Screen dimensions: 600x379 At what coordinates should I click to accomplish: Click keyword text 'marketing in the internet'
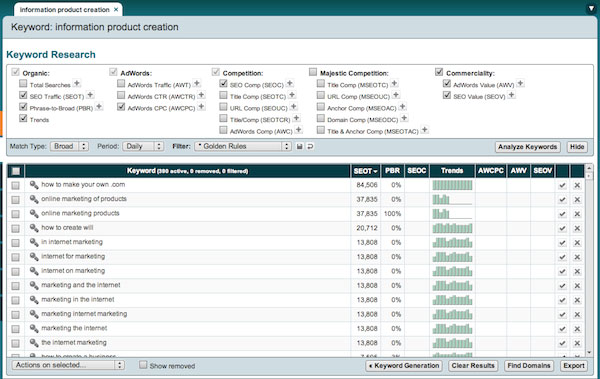(78, 299)
